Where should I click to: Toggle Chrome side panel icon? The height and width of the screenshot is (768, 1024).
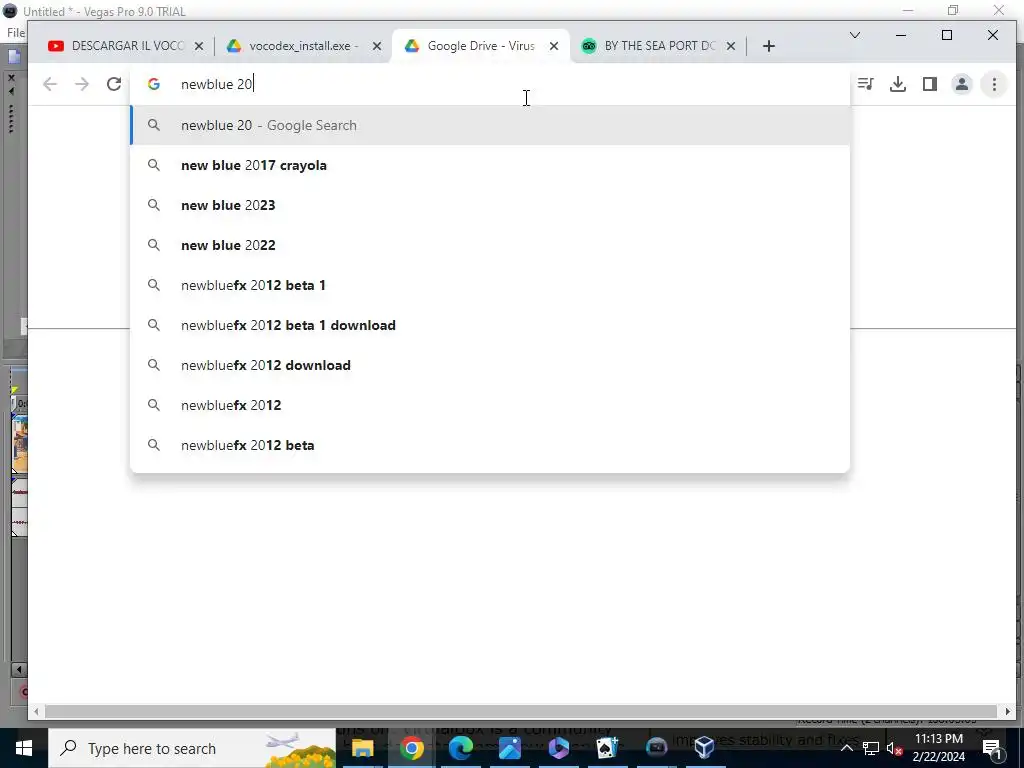[930, 84]
